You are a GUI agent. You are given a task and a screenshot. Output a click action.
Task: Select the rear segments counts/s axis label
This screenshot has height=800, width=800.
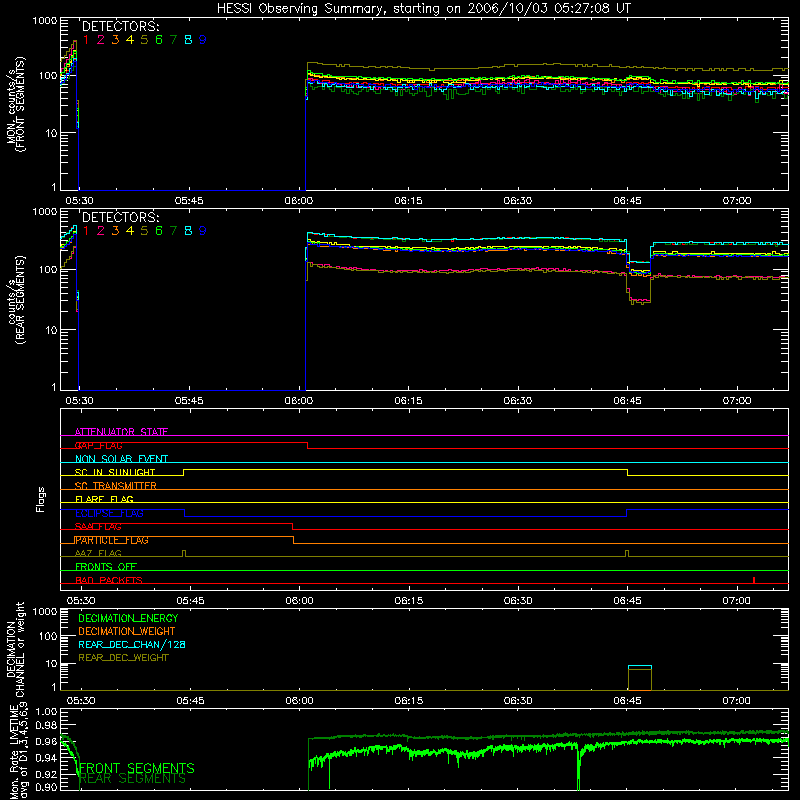tap(15, 300)
